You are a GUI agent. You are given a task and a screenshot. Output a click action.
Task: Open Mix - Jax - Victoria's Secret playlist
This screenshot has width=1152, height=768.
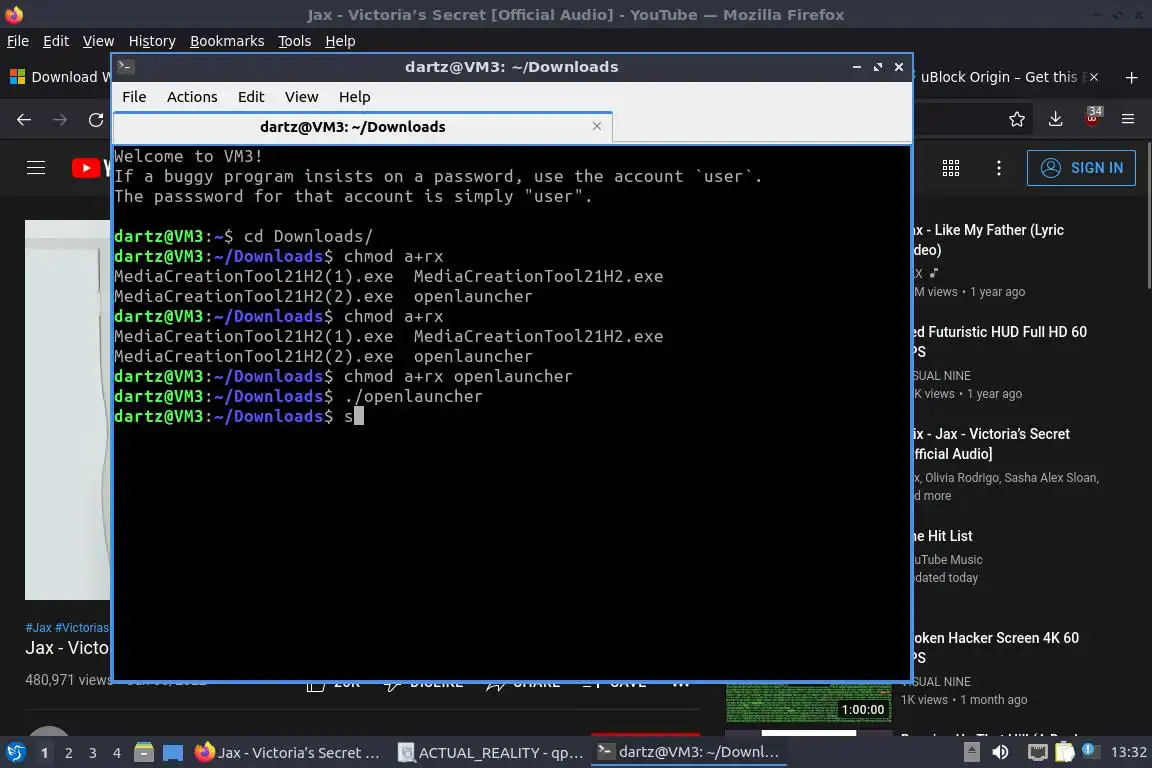point(992,444)
